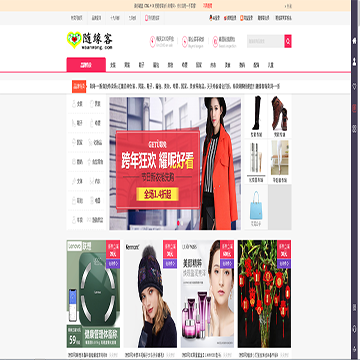This screenshot has width=360, height=360.
Task: Select the highlighted pink category navigation tab
Action: (x=86, y=65)
